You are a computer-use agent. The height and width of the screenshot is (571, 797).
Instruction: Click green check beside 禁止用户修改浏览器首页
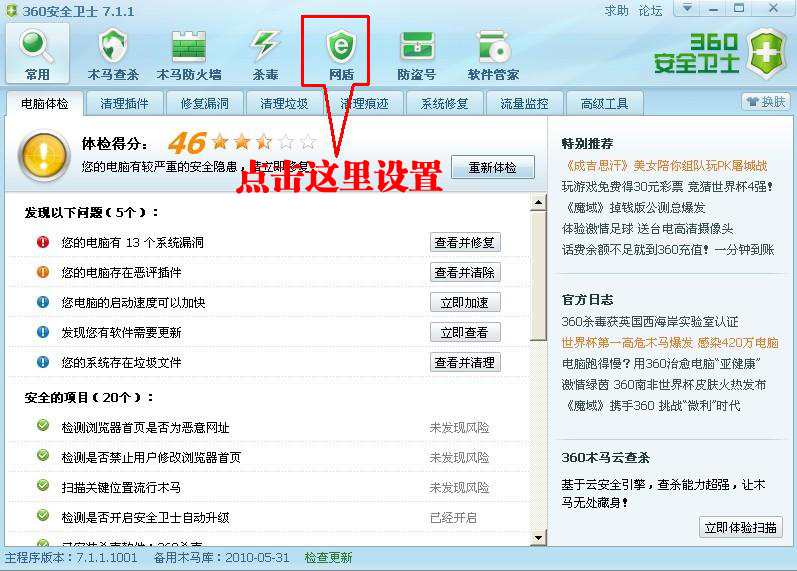tap(43, 455)
